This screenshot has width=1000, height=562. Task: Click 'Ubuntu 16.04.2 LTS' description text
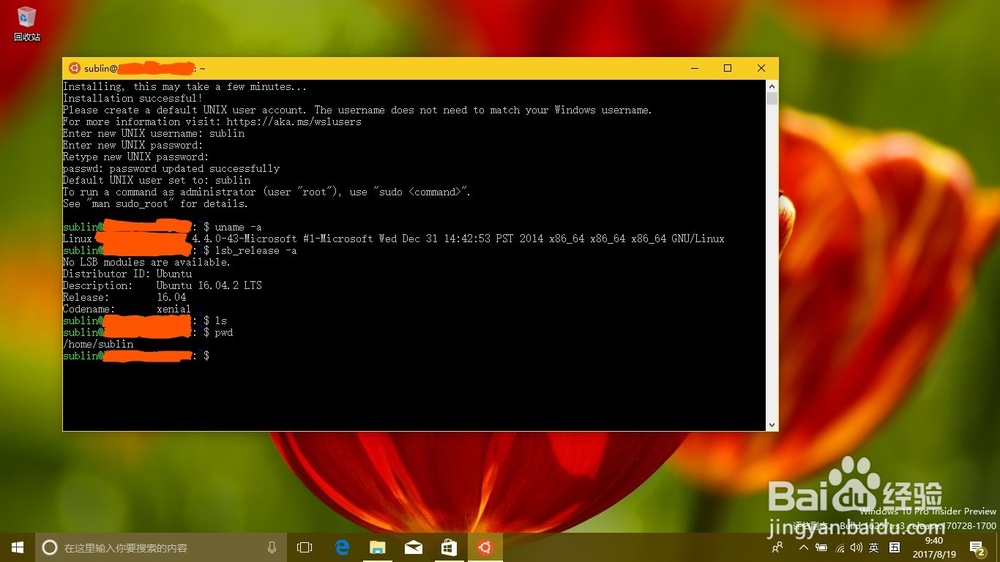point(209,286)
